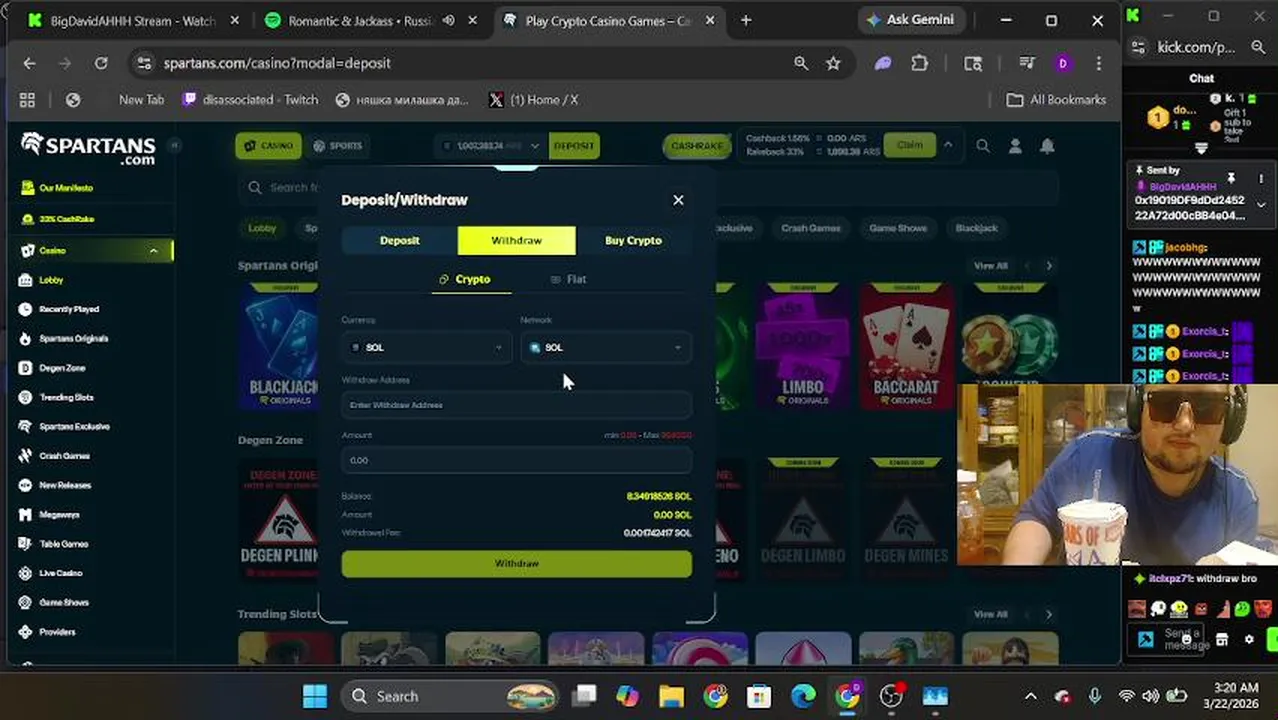
Task: Click the green Withdraw button
Action: coord(516,564)
